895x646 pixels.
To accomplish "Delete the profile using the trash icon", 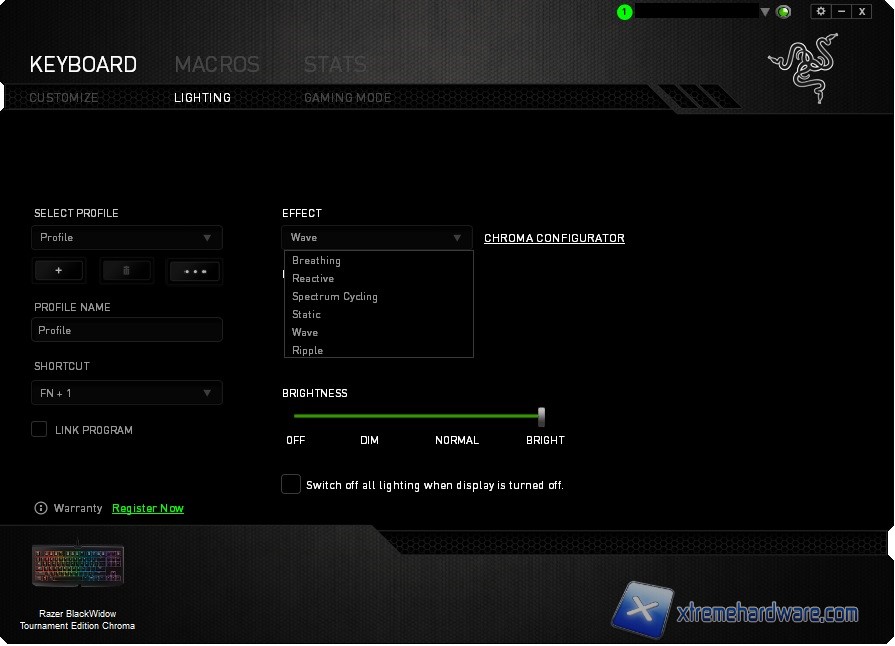I will click(127, 271).
